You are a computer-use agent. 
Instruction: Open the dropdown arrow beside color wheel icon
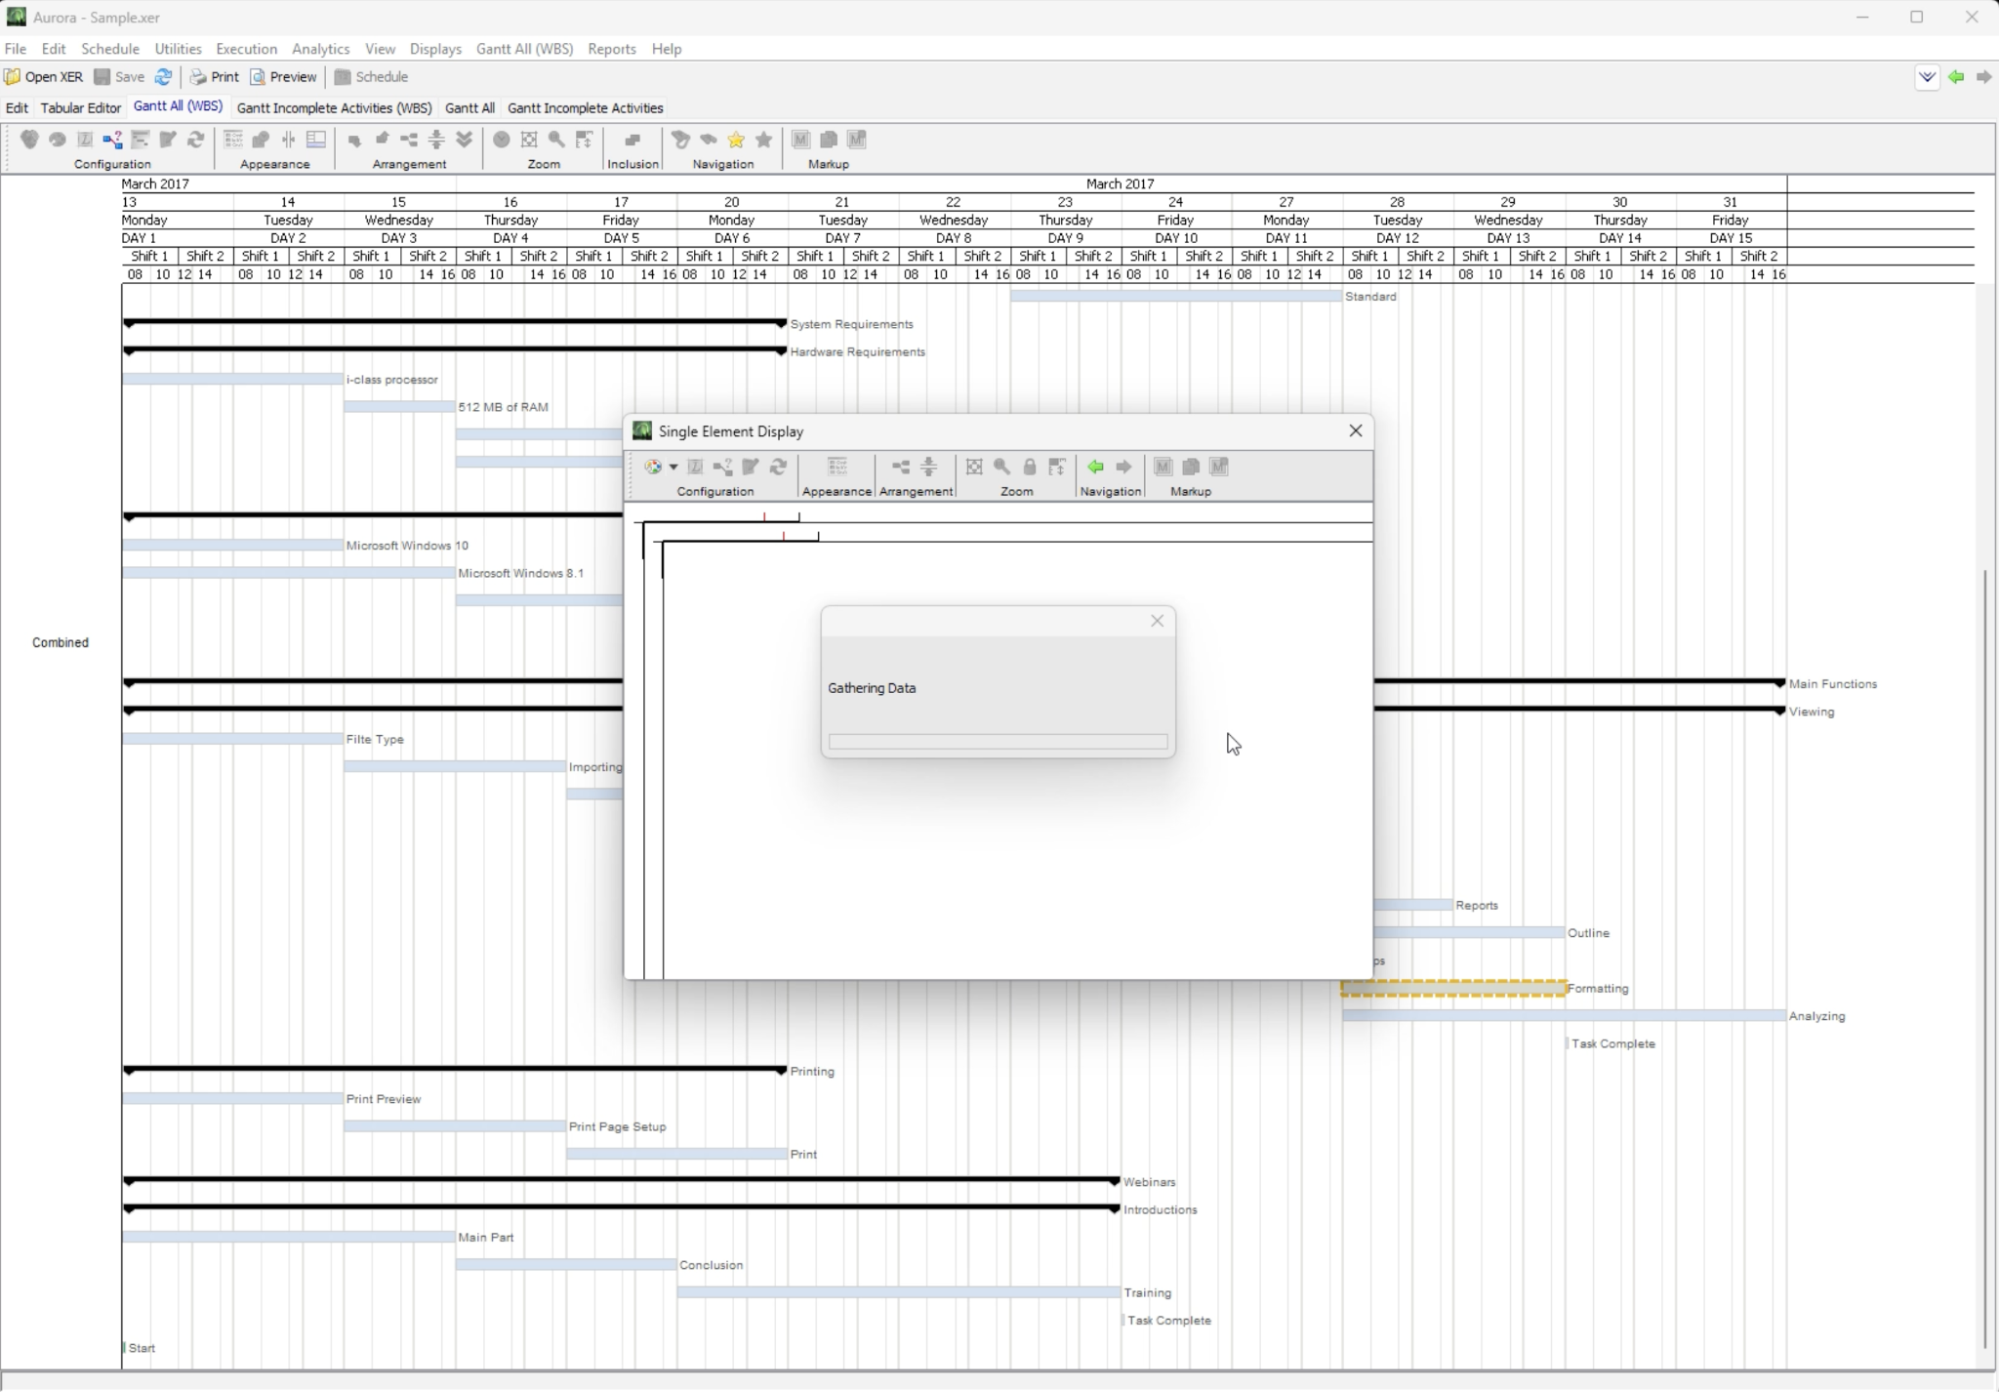[x=674, y=467]
